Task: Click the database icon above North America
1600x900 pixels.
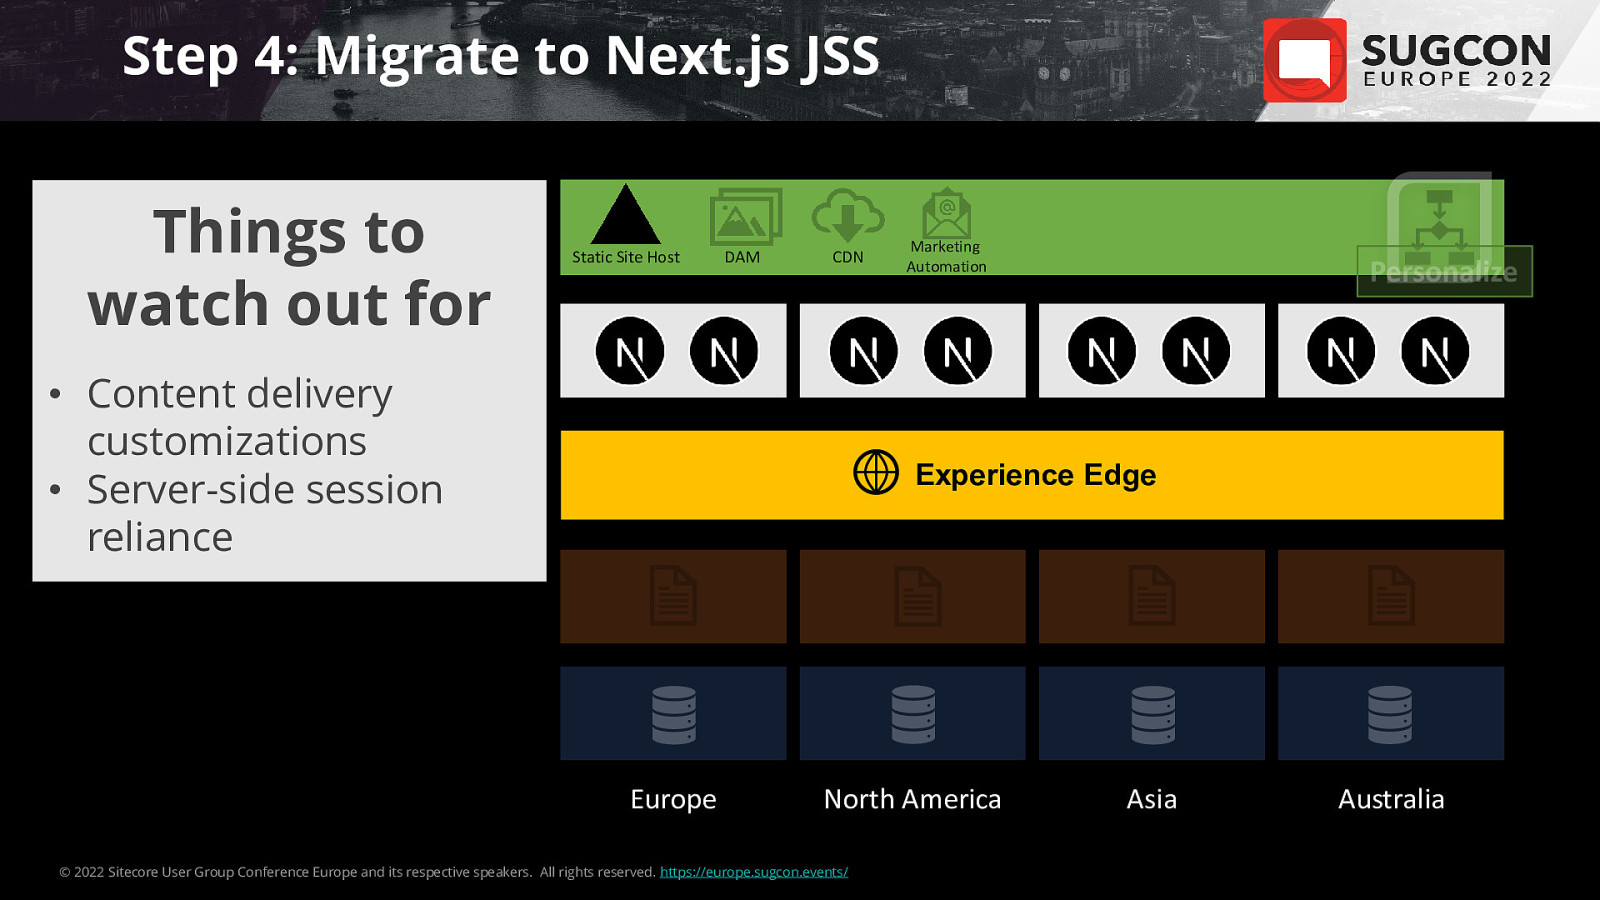Action: pyautogui.click(x=913, y=715)
